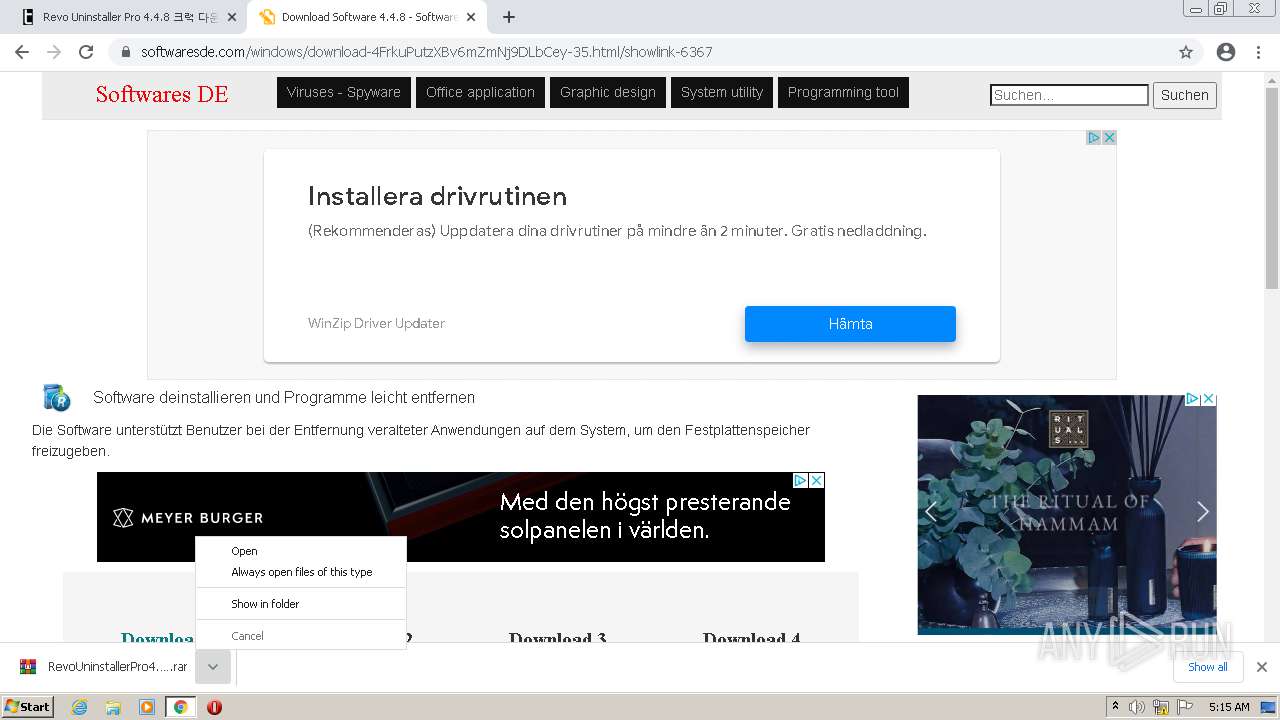
Task: Go back to the previous page
Action: pyautogui.click(x=22, y=52)
